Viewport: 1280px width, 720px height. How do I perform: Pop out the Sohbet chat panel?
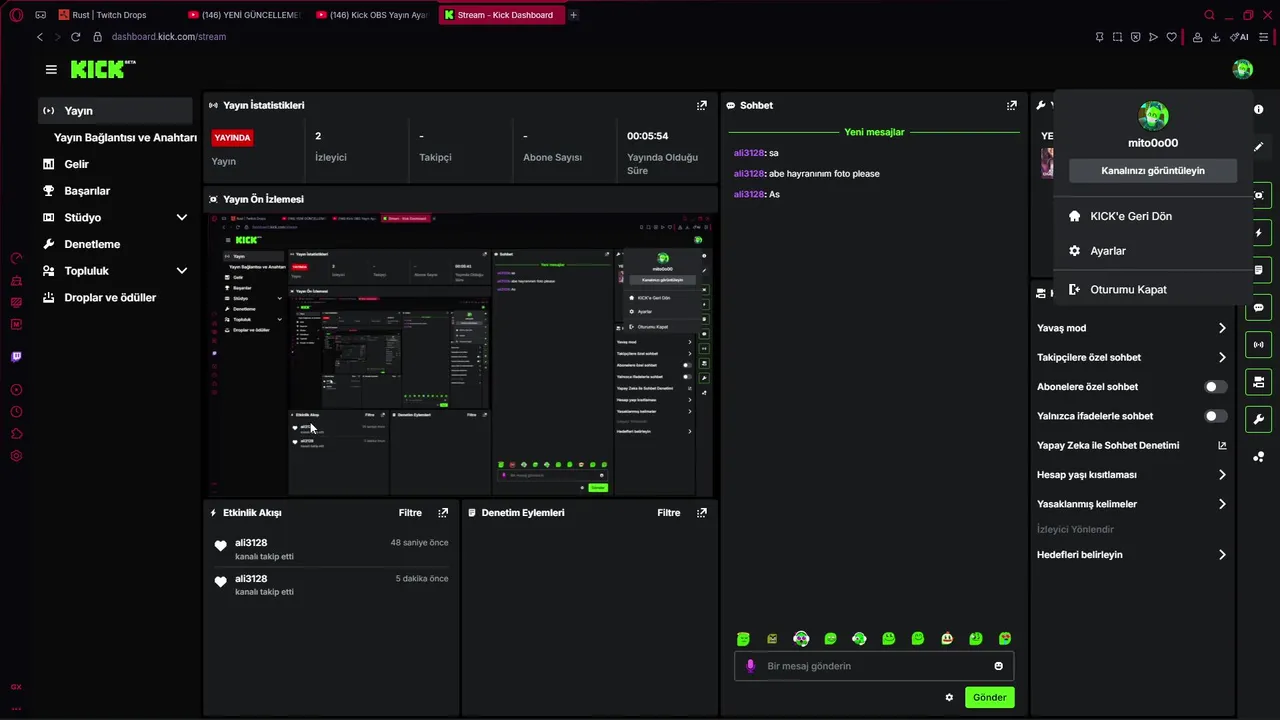click(x=1012, y=105)
